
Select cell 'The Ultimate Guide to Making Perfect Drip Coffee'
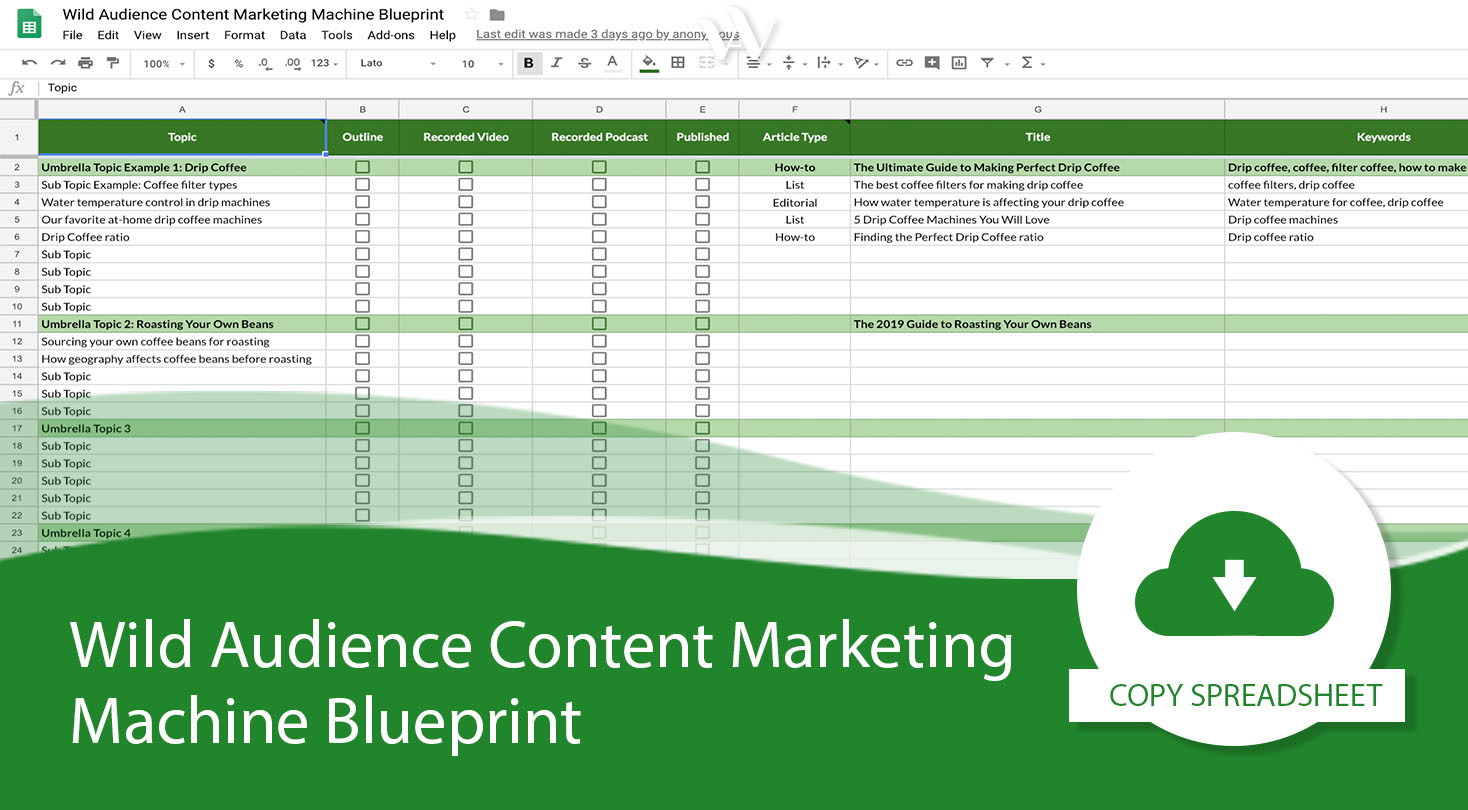[x=1038, y=167]
